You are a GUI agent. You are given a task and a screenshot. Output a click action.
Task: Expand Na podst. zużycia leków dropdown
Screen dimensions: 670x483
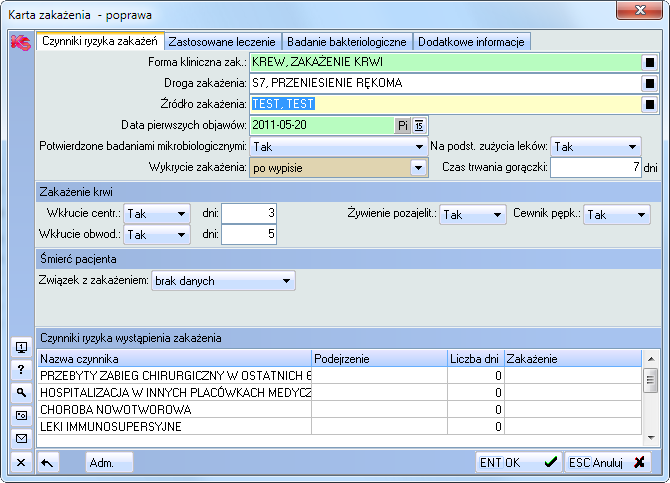click(x=633, y=146)
